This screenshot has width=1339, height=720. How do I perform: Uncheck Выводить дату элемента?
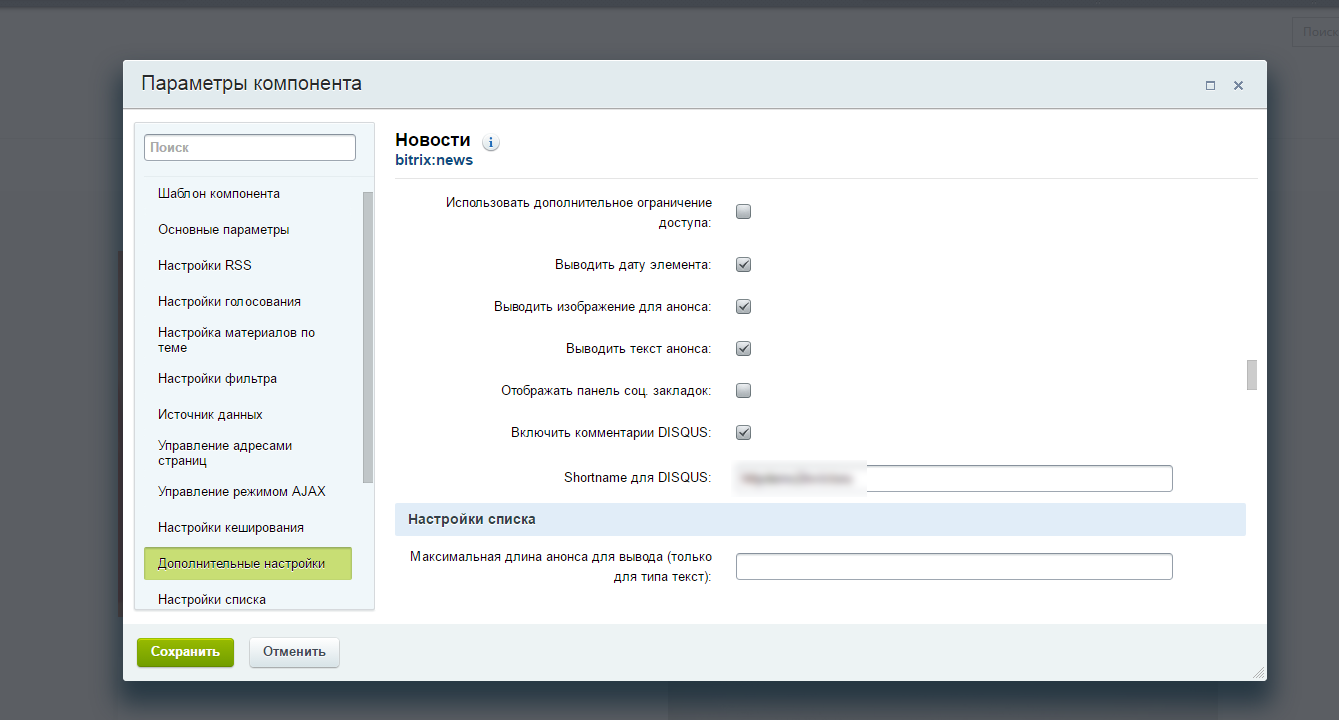[743, 265]
